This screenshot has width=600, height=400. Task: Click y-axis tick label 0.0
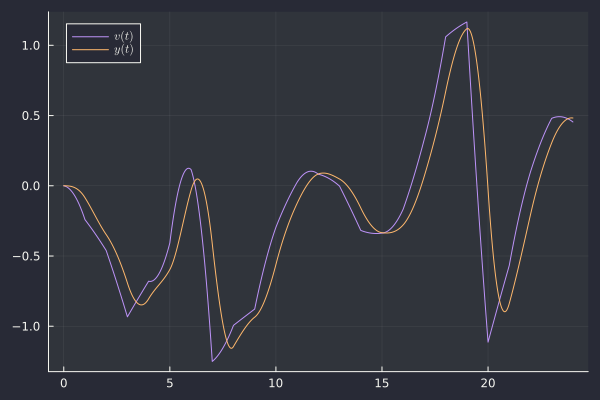(x=30, y=186)
